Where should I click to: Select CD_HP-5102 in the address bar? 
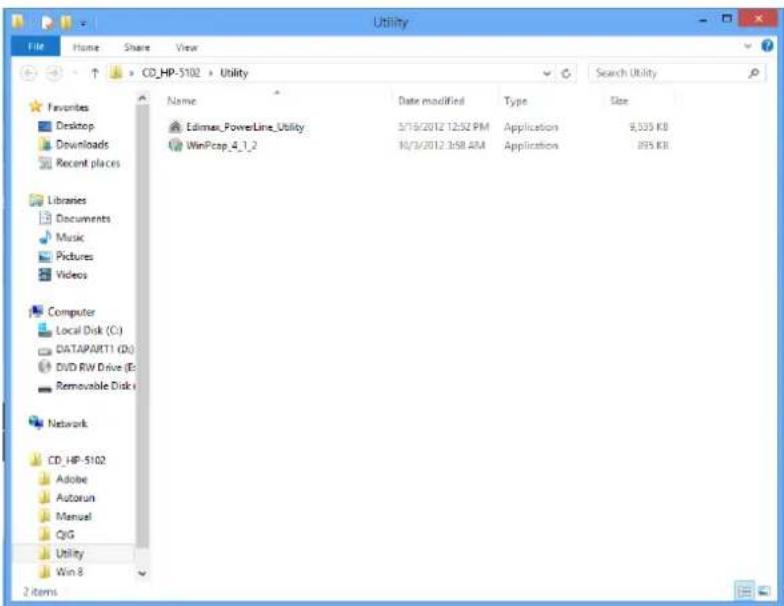point(171,73)
